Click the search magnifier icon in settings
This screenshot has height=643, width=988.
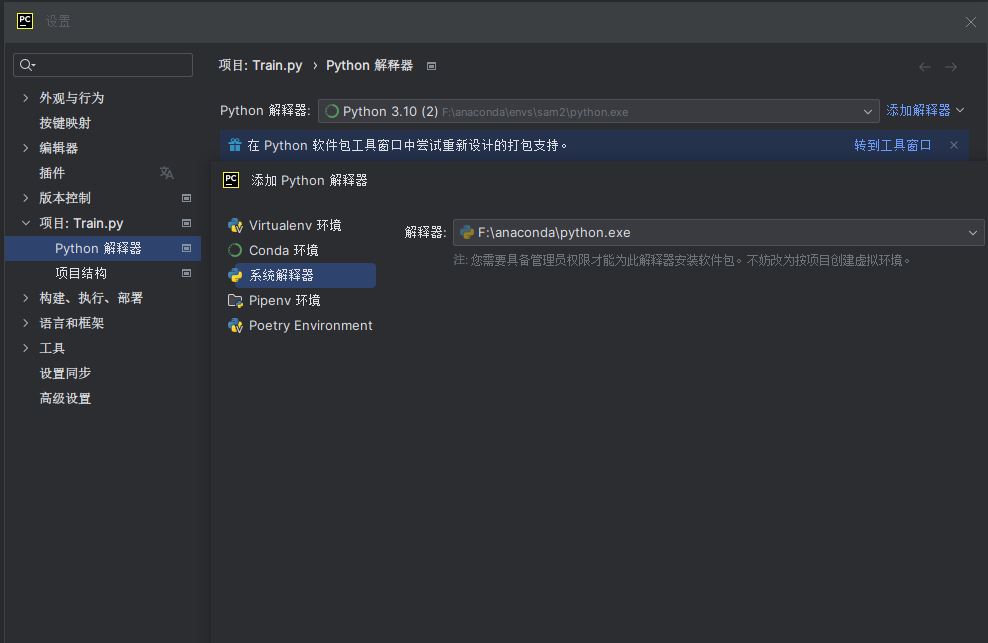click(x=26, y=65)
